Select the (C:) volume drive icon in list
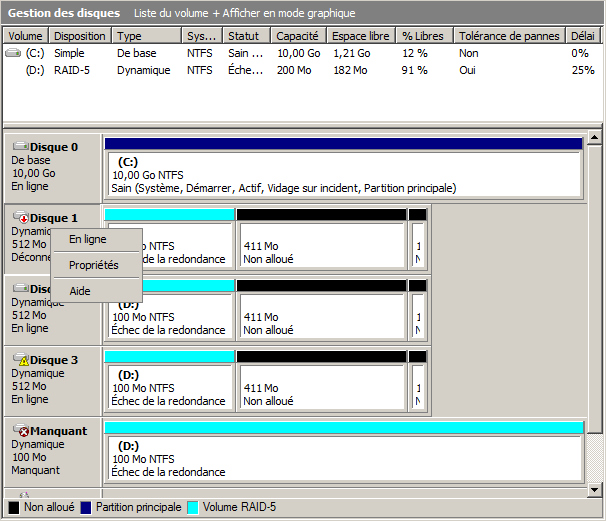Image resolution: width=606 pixels, height=521 pixels. pyautogui.click(x=13, y=53)
